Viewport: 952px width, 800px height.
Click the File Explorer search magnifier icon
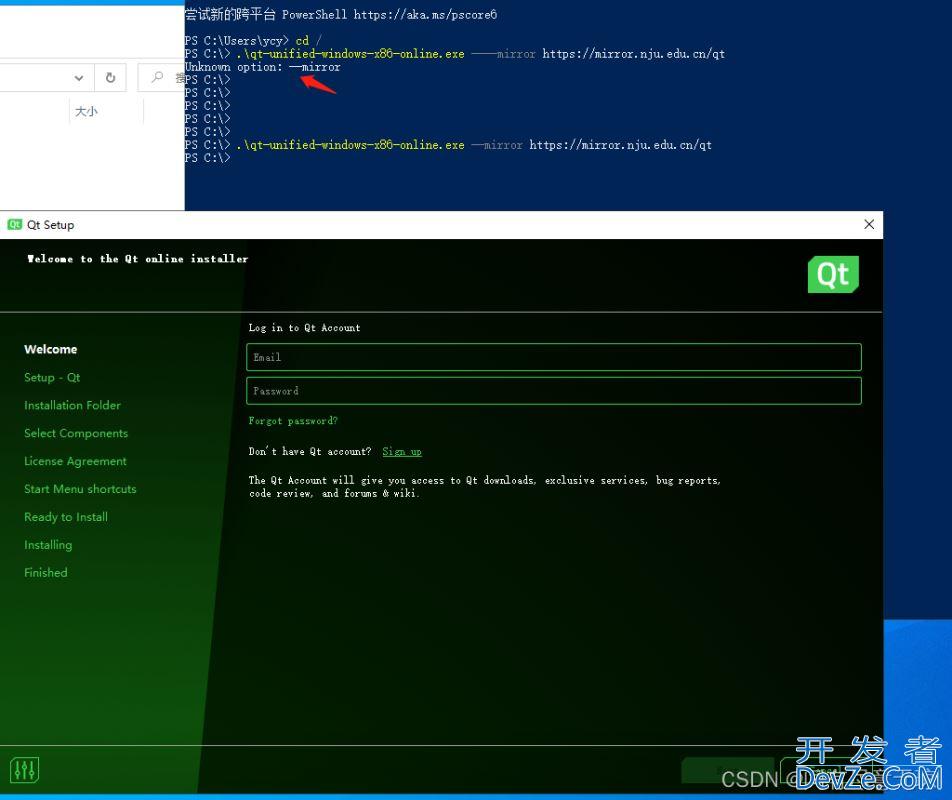point(157,77)
